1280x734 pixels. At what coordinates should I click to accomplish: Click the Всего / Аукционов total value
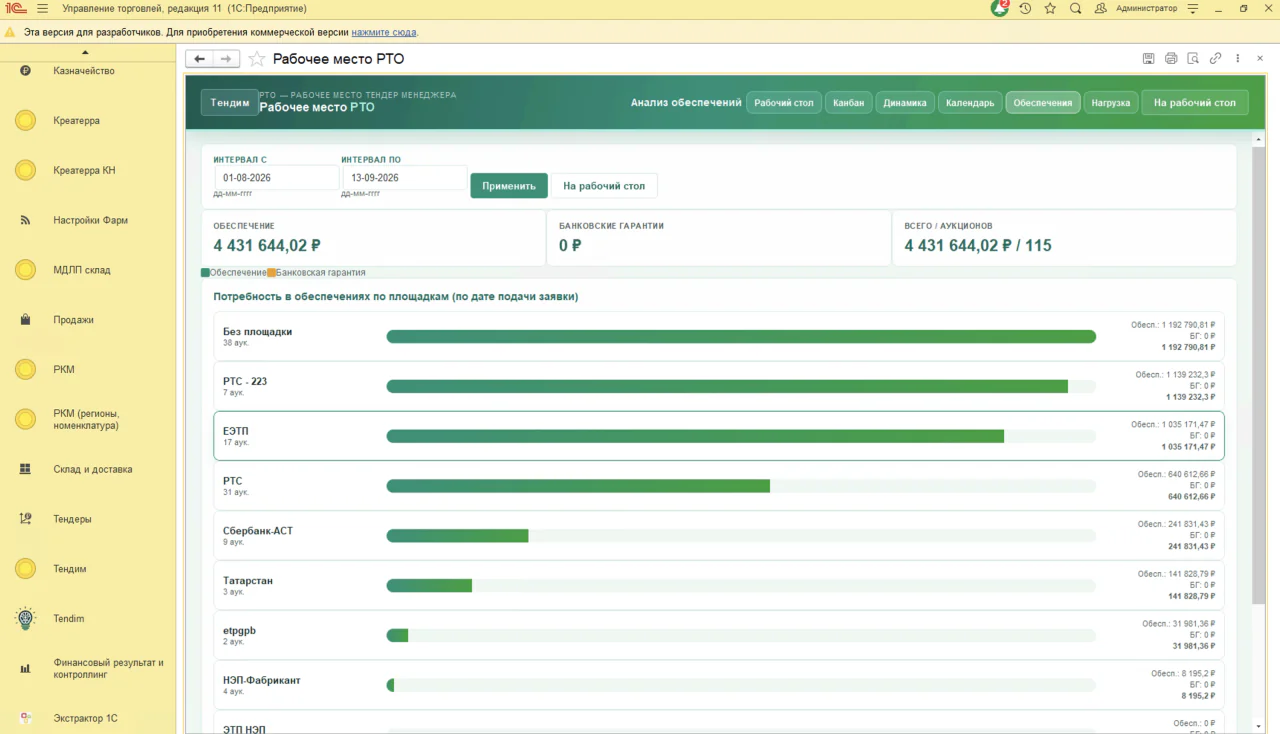click(978, 245)
